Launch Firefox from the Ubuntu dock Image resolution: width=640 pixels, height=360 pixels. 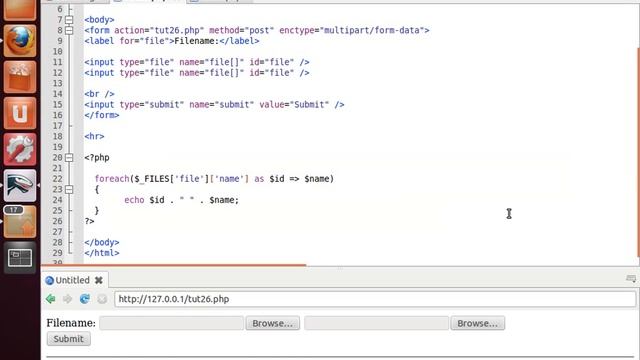[x=20, y=40]
